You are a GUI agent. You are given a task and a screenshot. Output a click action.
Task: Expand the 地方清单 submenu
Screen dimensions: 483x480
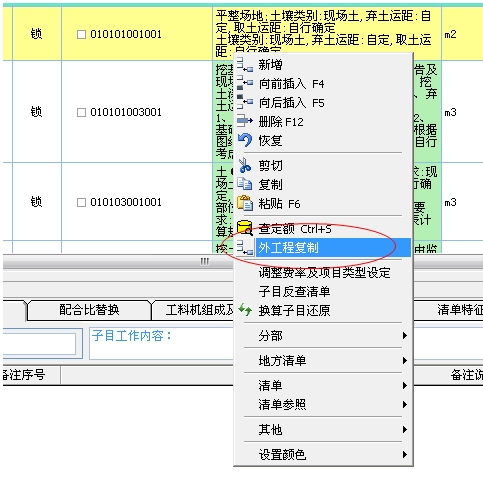(323, 360)
